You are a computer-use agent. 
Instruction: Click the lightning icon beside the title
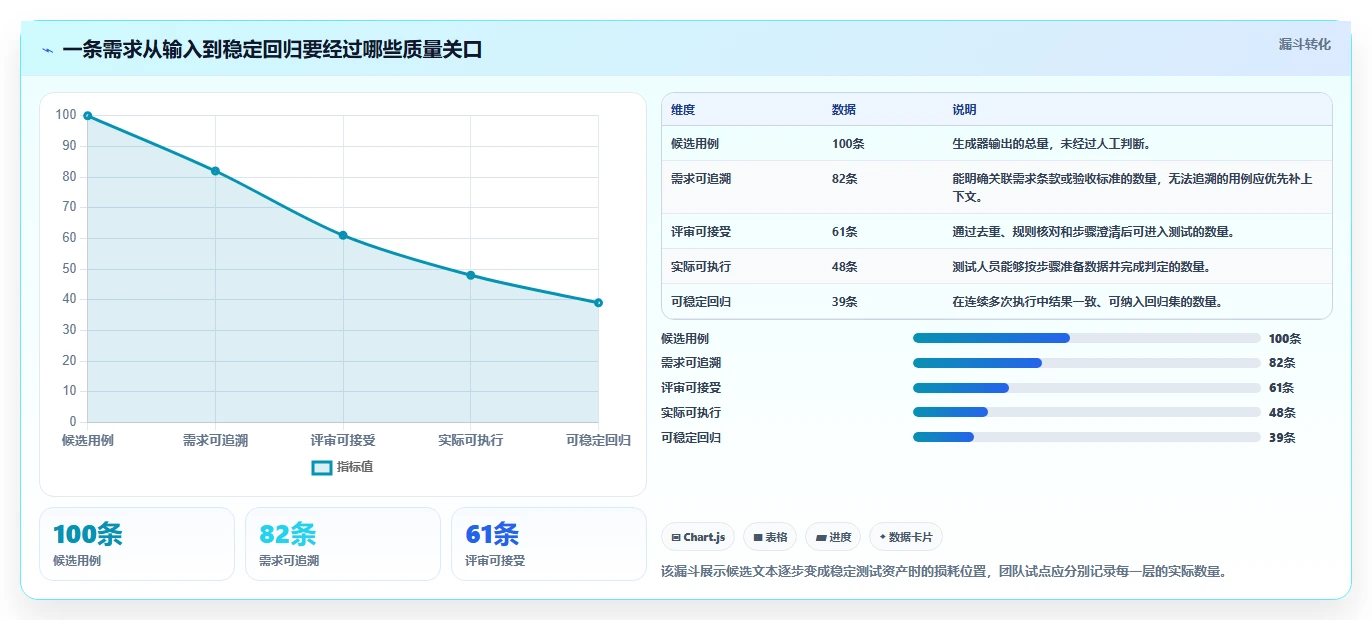pos(48,50)
